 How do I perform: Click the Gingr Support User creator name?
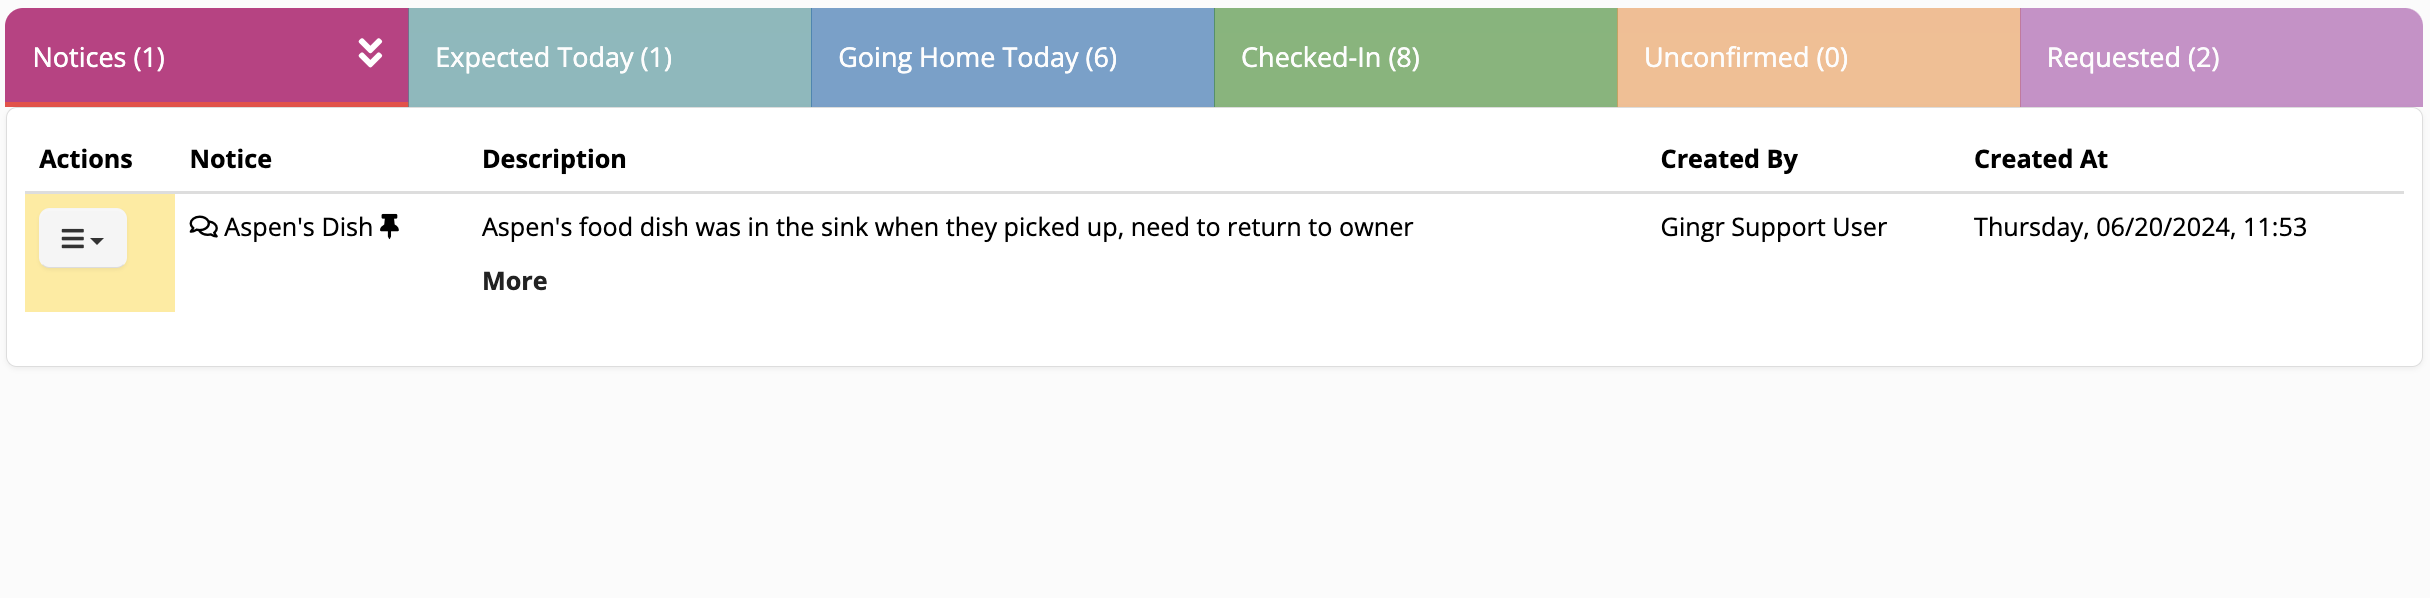point(1773,227)
